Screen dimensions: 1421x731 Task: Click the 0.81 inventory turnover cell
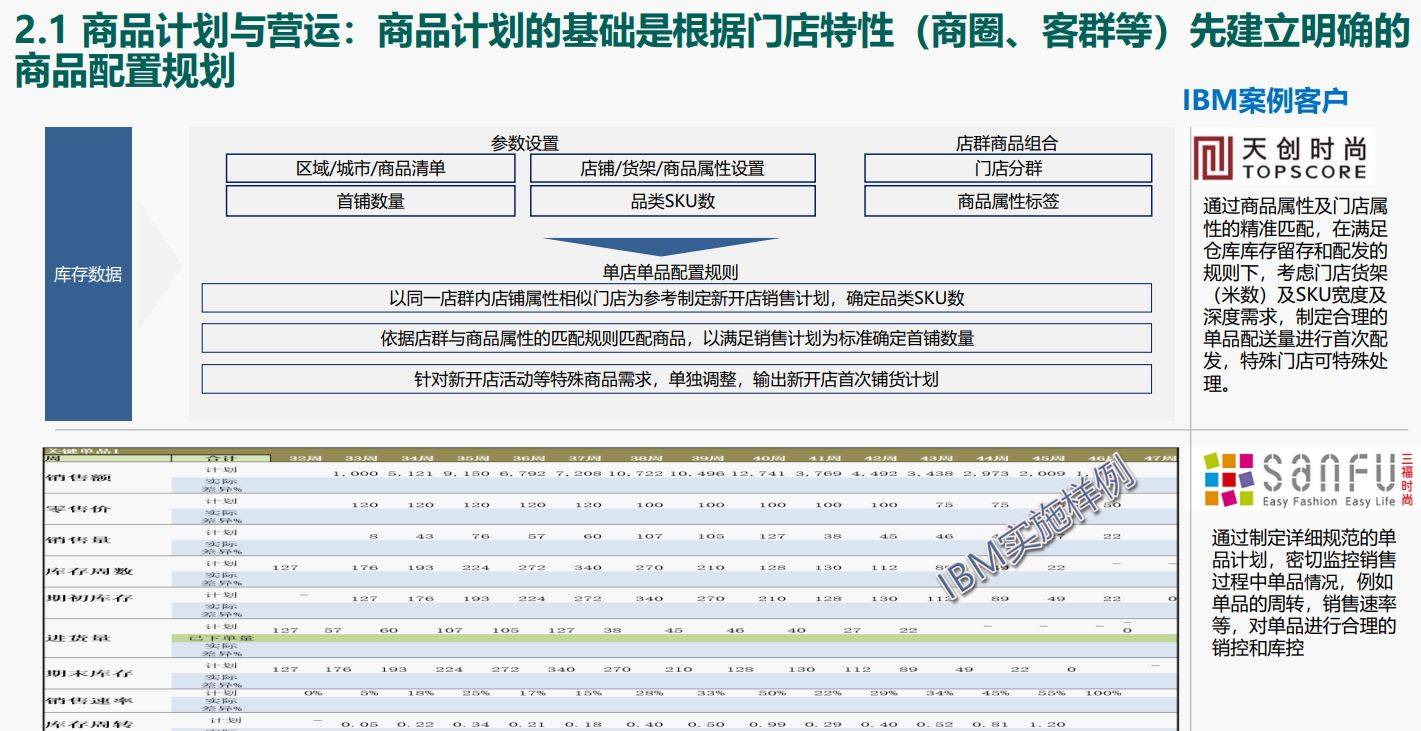[989, 724]
